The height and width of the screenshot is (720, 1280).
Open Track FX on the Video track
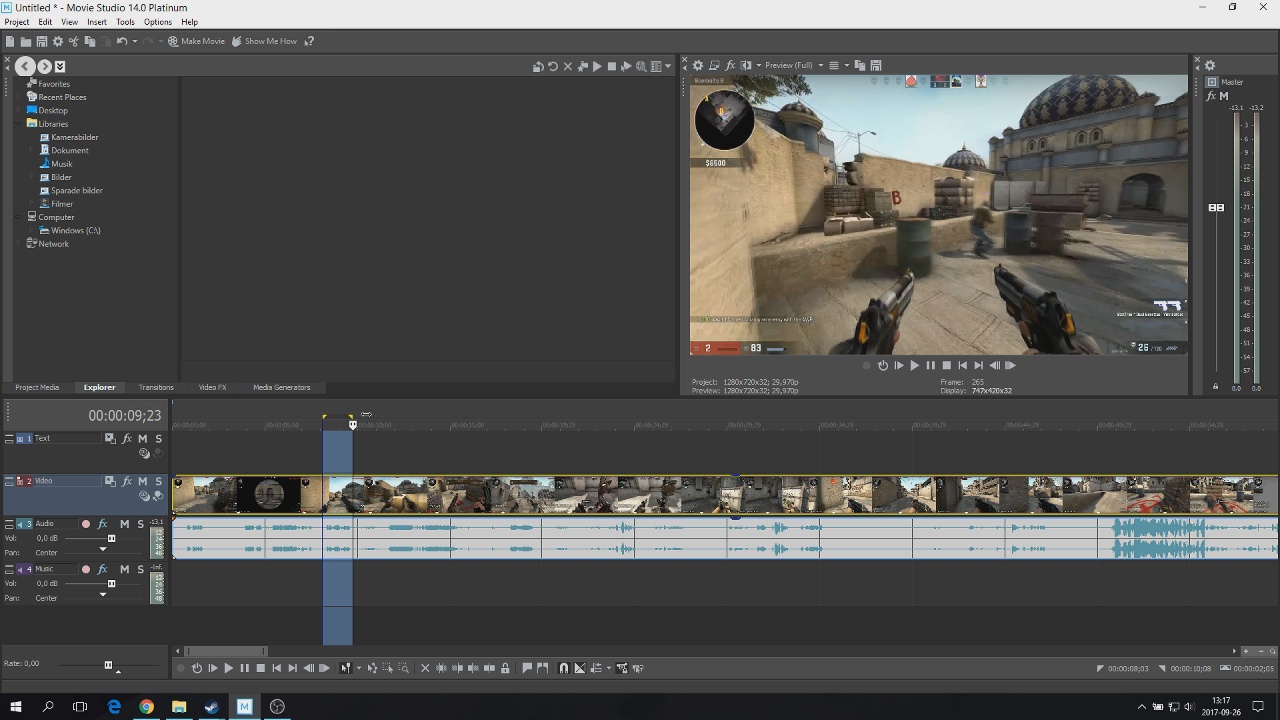click(127, 481)
